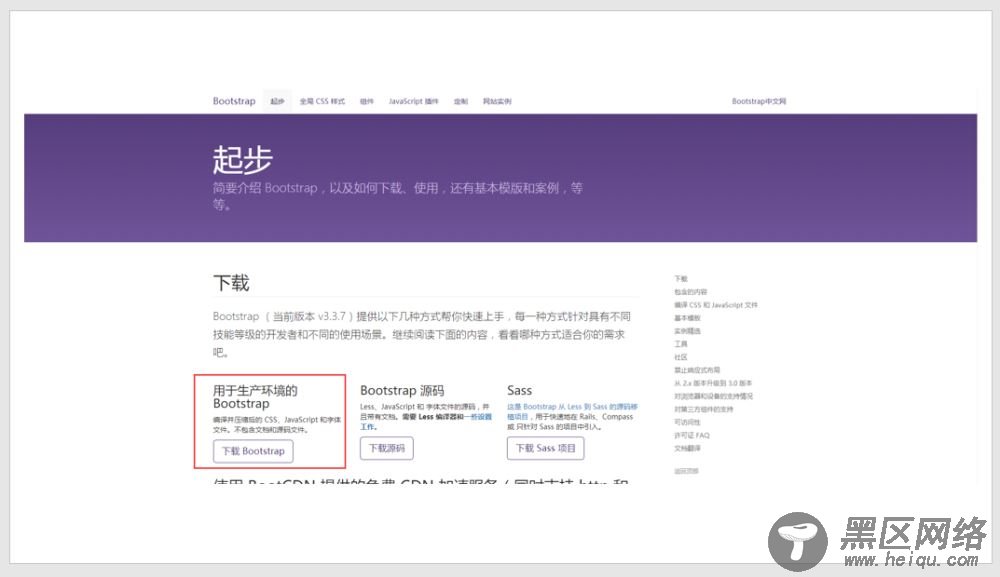Jump to 从 2.x 版本升级到 3.0 版本
The image size is (1000, 577).
point(713,383)
